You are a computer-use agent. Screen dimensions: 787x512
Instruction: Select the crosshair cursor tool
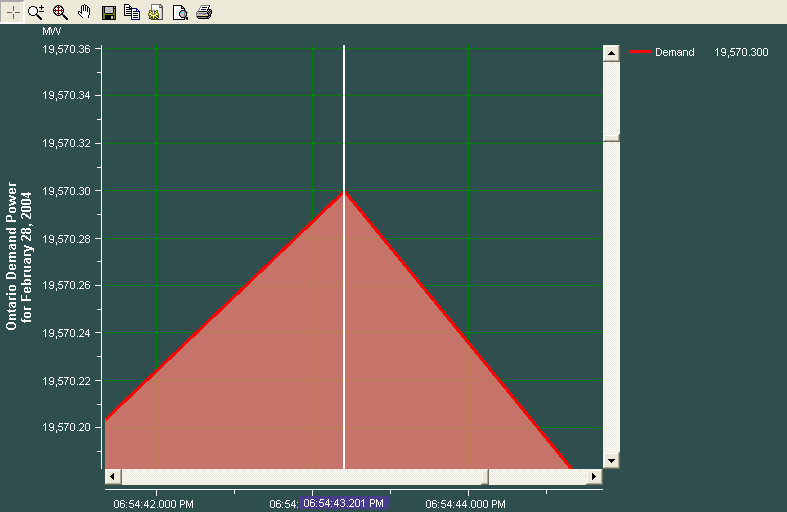pos(13,12)
